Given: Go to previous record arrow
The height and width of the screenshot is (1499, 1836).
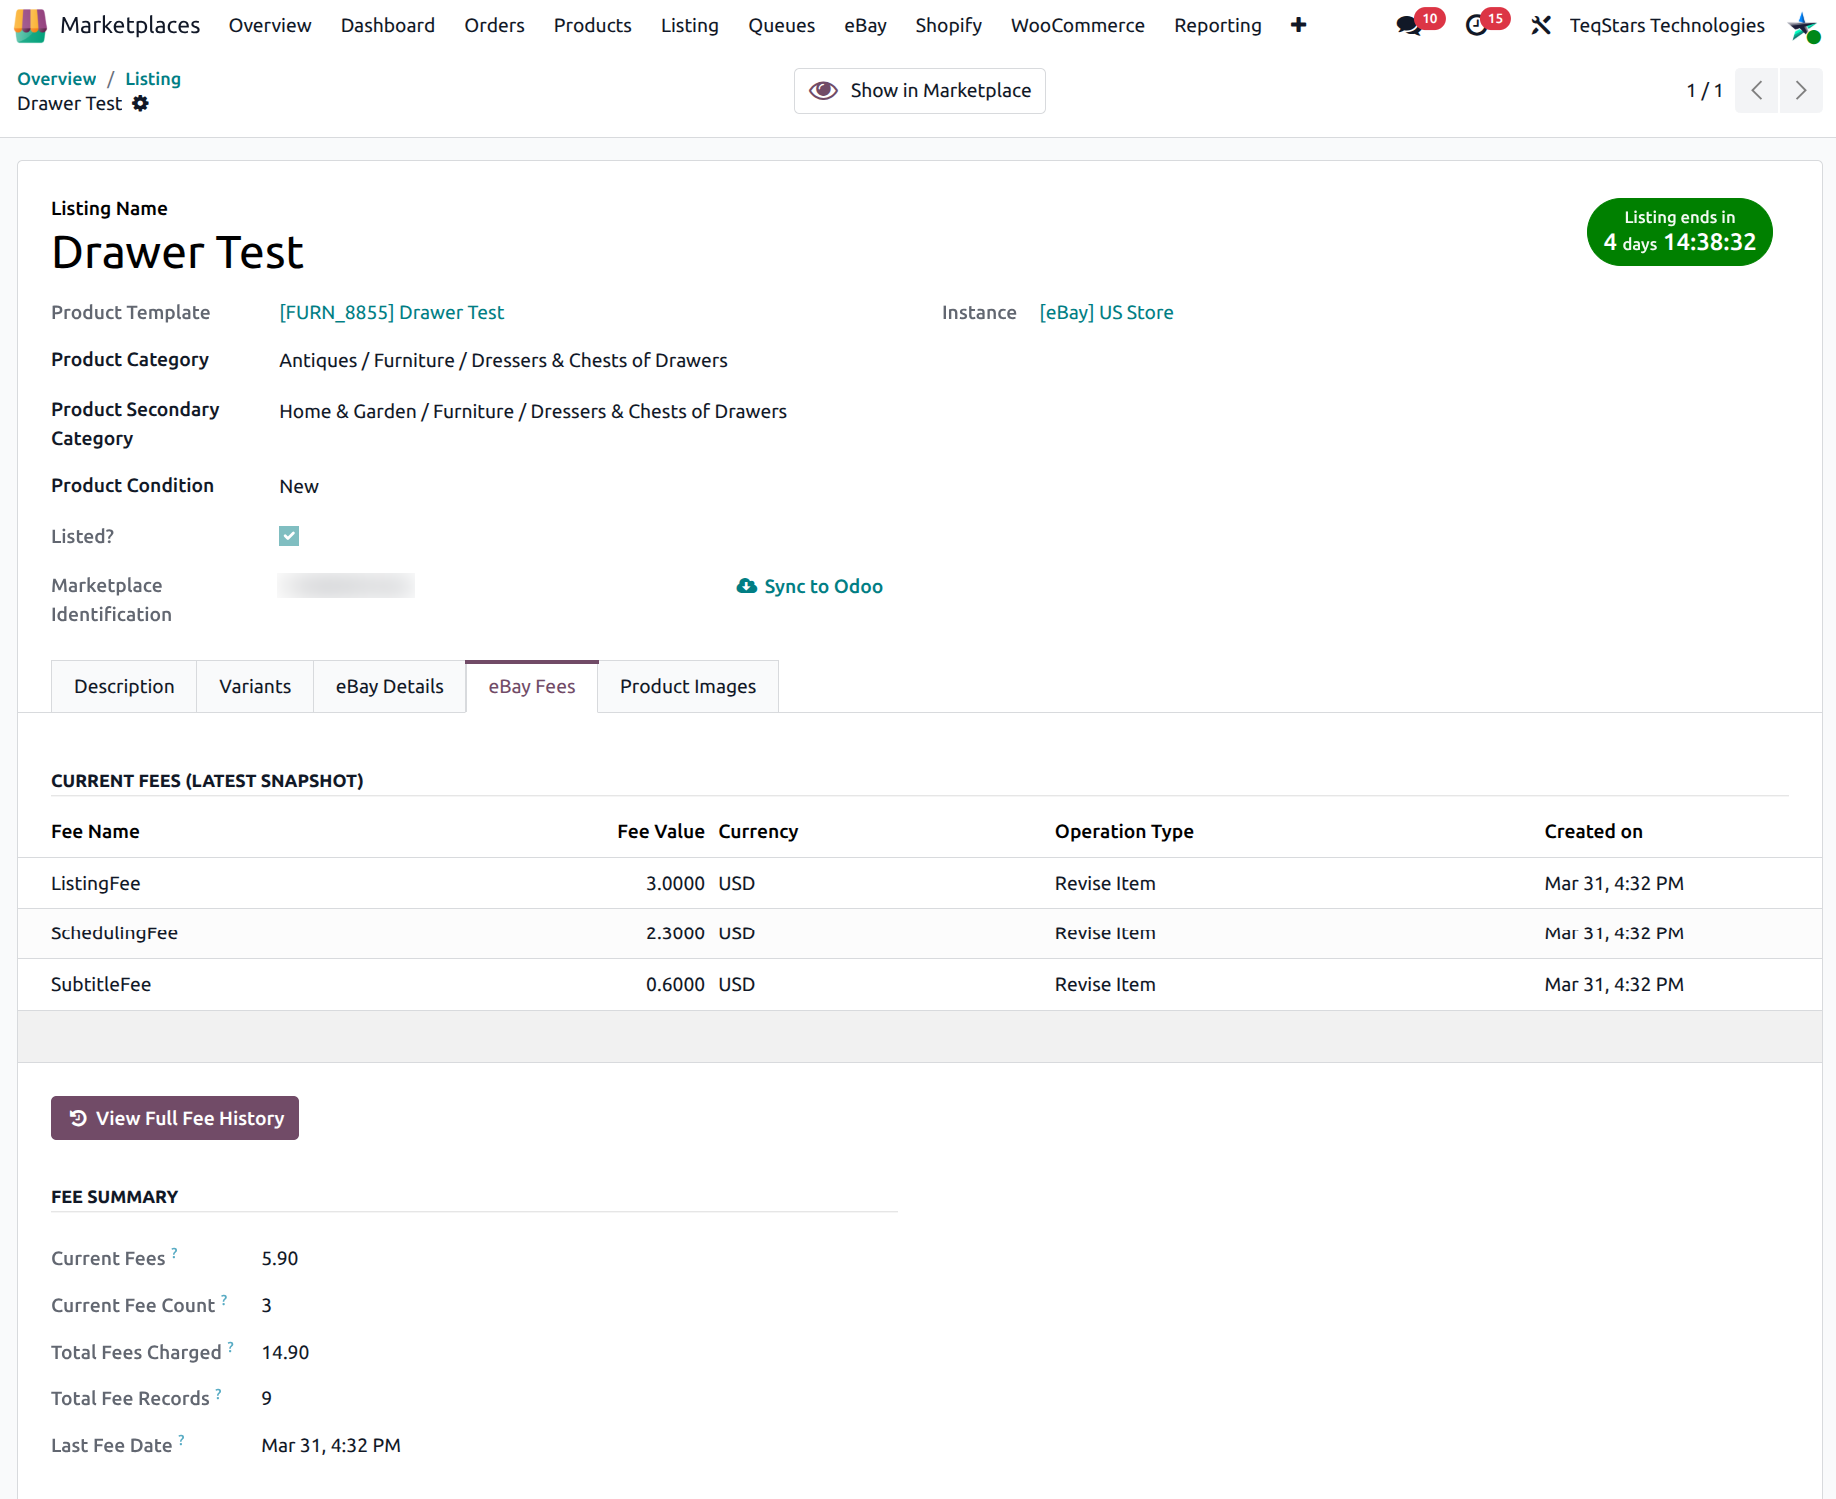Looking at the screenshot, I should point(1756,91).
